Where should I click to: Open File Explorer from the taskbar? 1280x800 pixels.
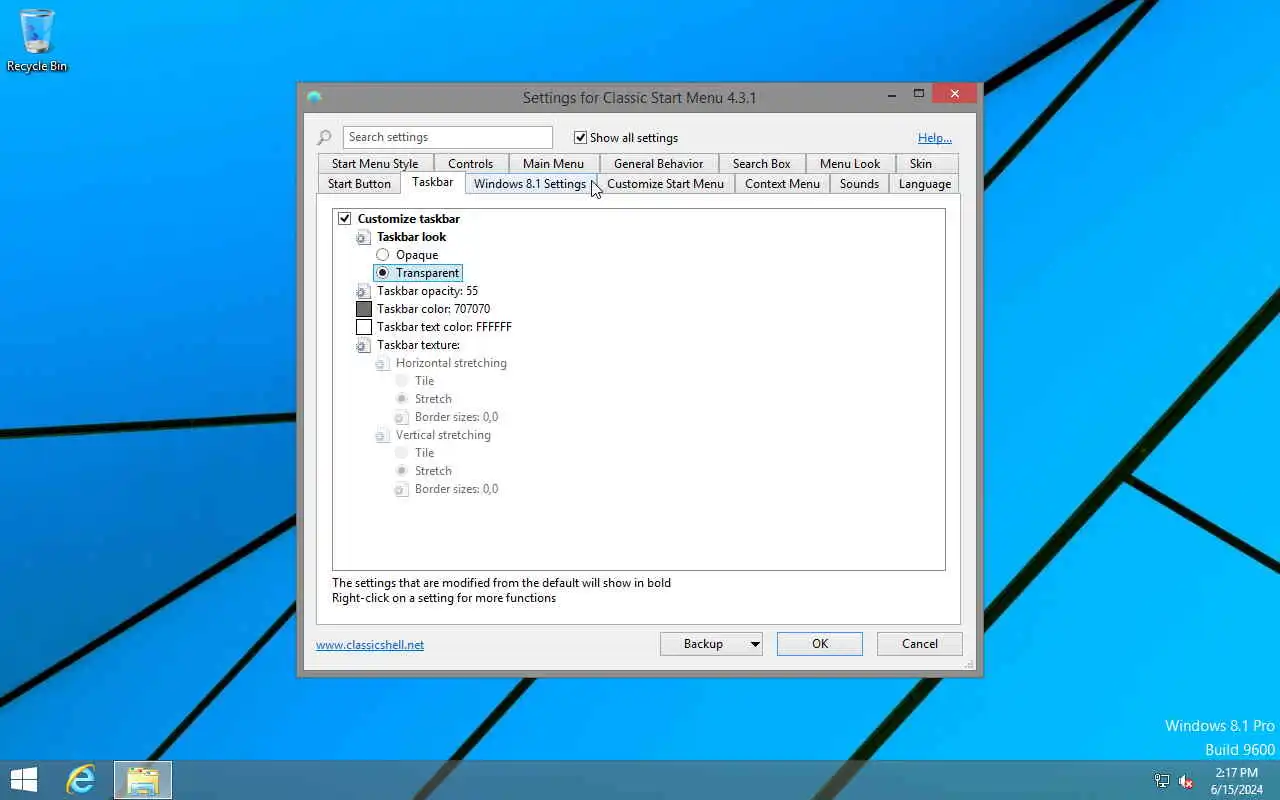coord(143,780)
